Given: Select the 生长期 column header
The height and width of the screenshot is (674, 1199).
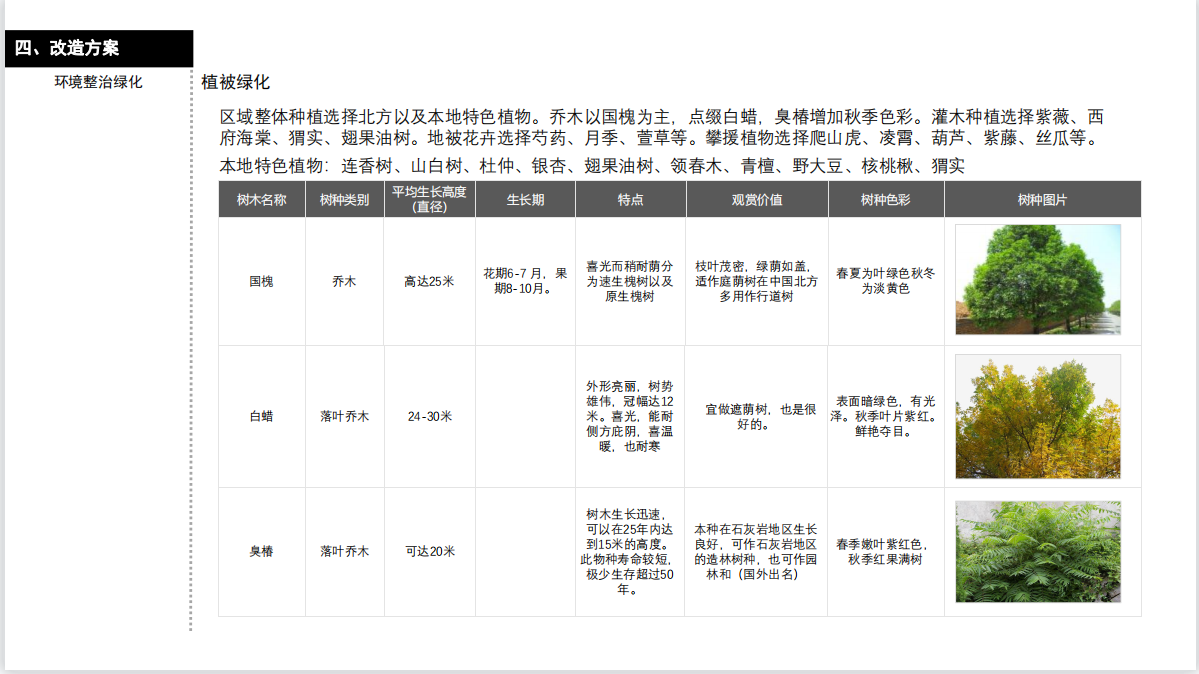Looking at the screenshot, I should pos(525,199).
